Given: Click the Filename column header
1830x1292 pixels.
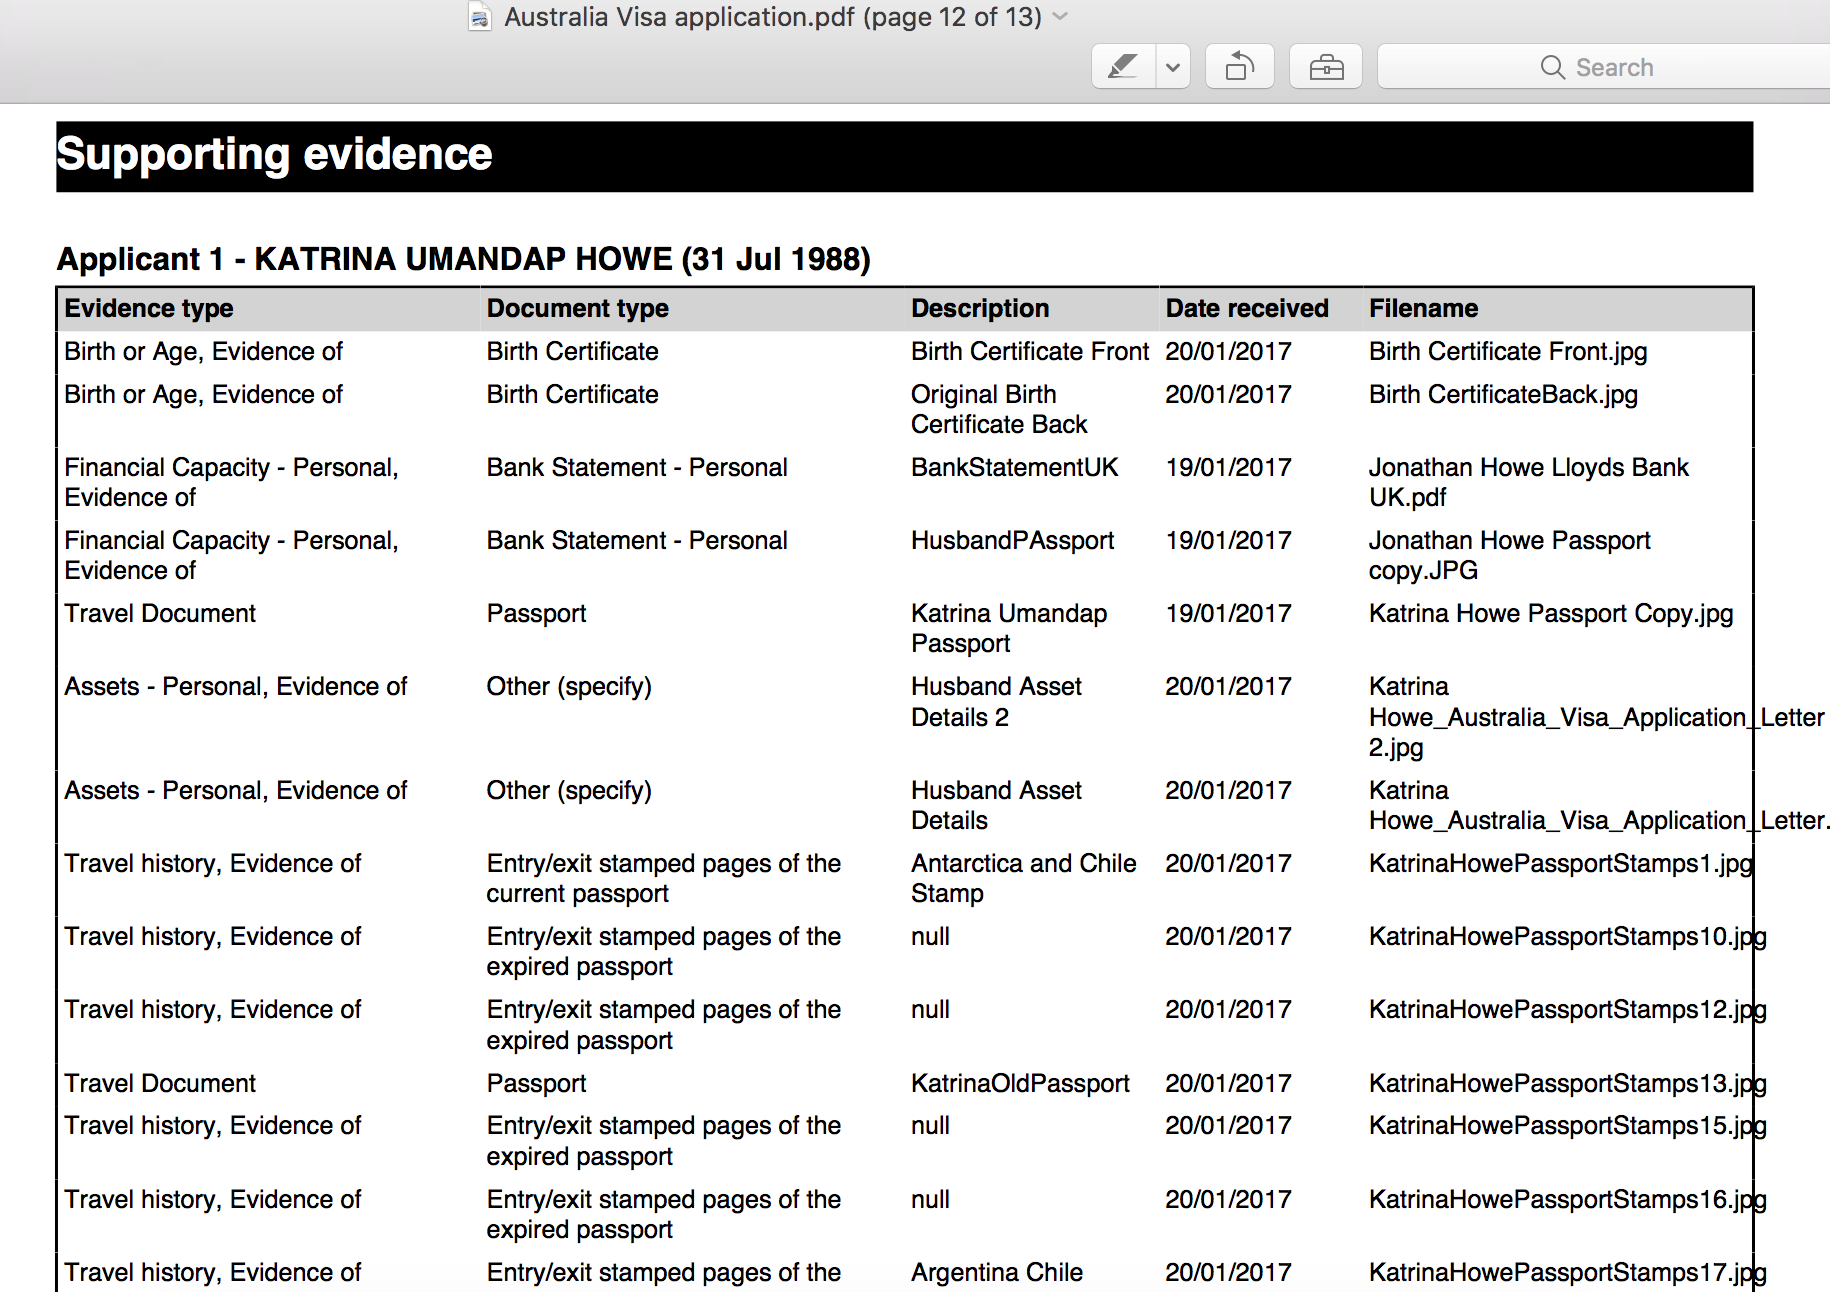Looking at the screenshot, I should [x=1423, y=308].
